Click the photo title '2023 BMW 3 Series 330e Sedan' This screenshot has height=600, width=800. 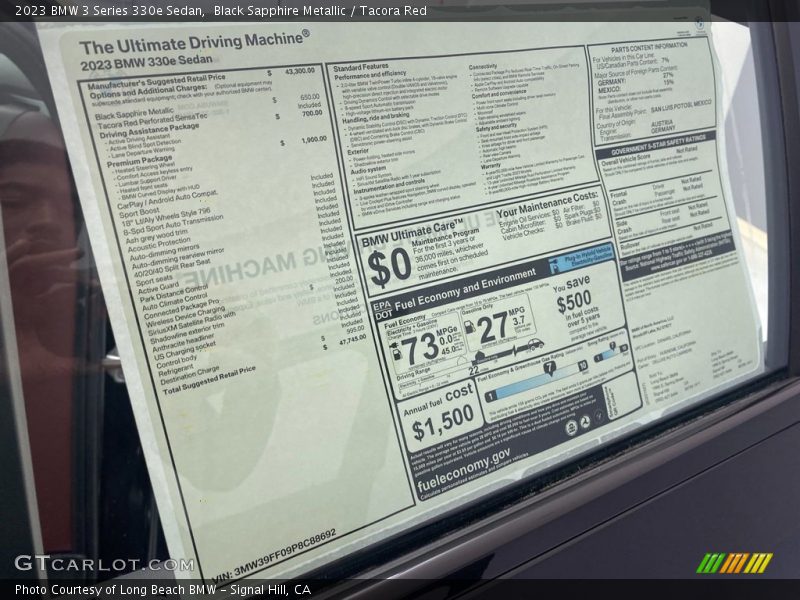(109, 11)
